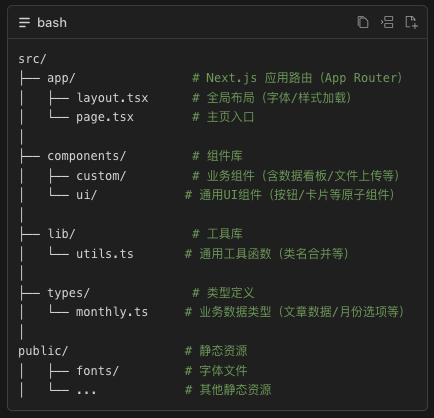Click the src/ root line

(x=32, y=59)
